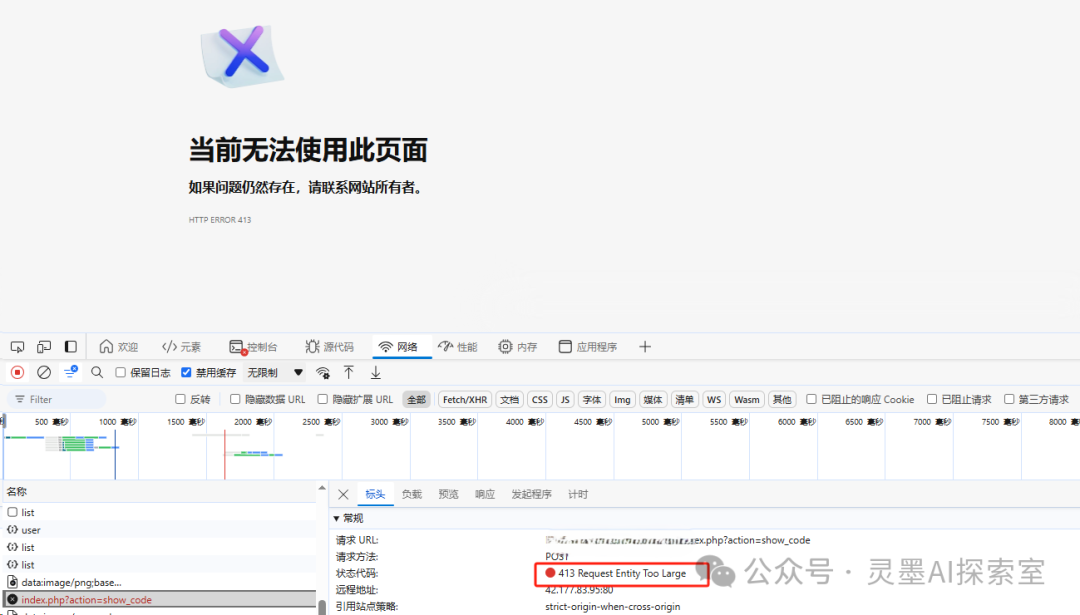Click the strict-origin-when-cross-origin value
The height and width of the screenshot is (615, 1080).
tap(612, 607)
